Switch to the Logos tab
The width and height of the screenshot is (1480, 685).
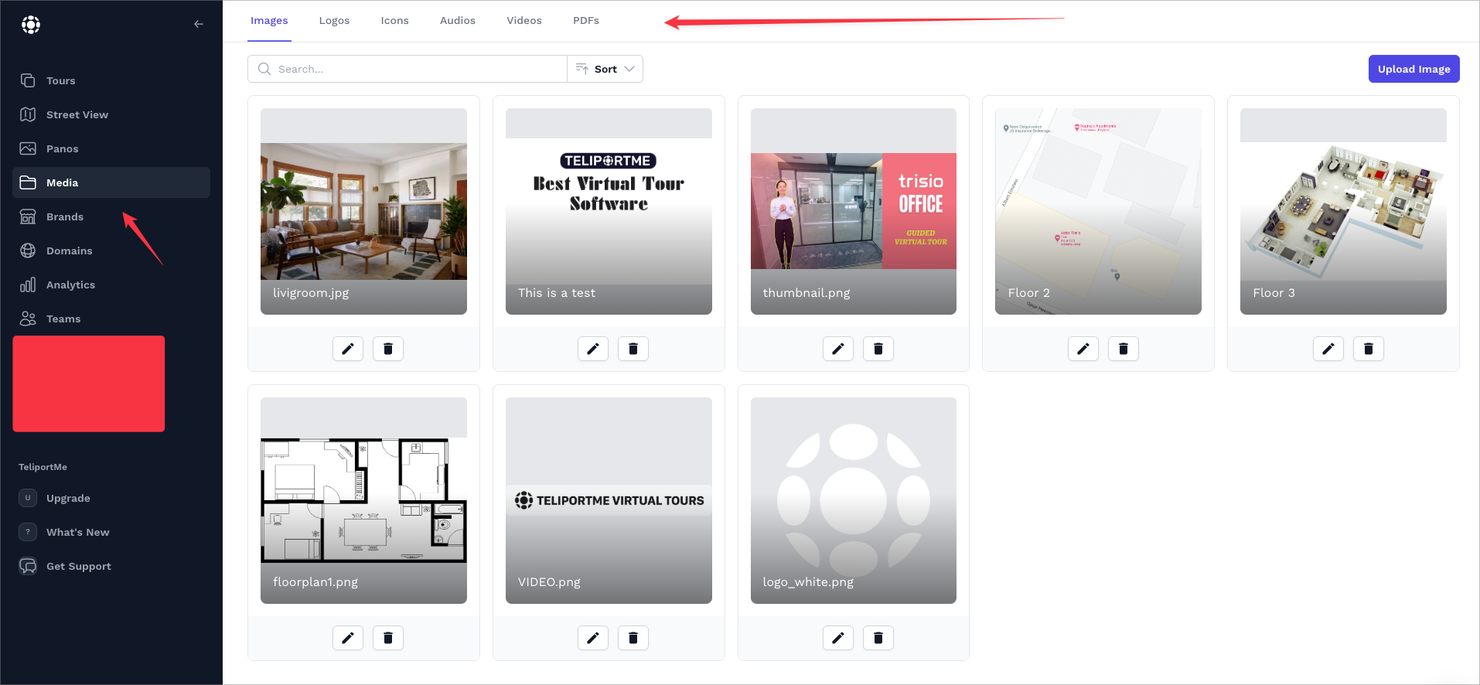coord(334,21)
